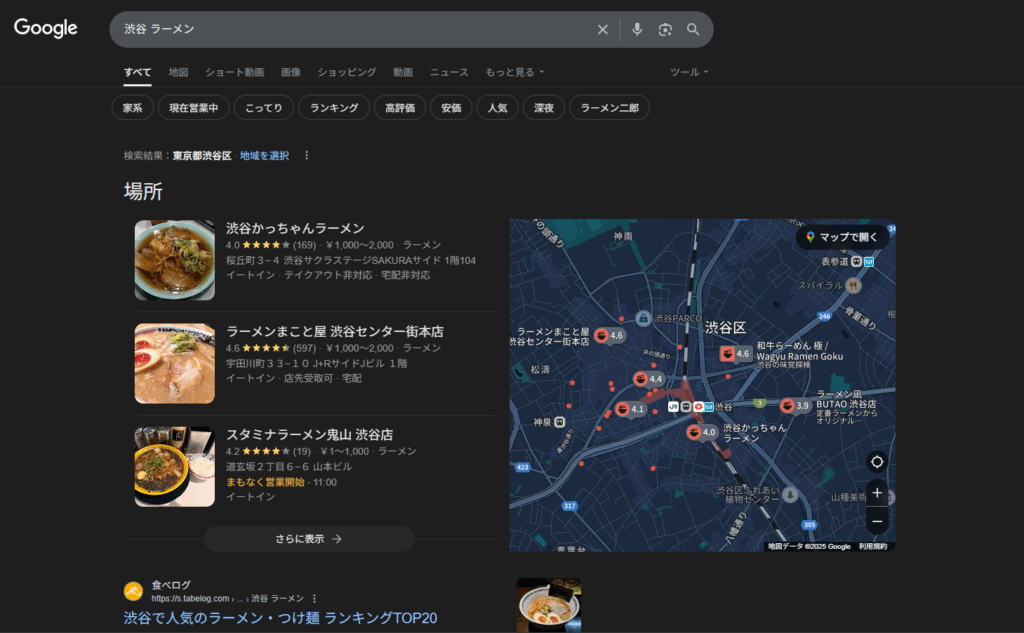The image size is (1024, 633).
Task: Open the ショッピング tab
Action: click(x=347, y=72)
